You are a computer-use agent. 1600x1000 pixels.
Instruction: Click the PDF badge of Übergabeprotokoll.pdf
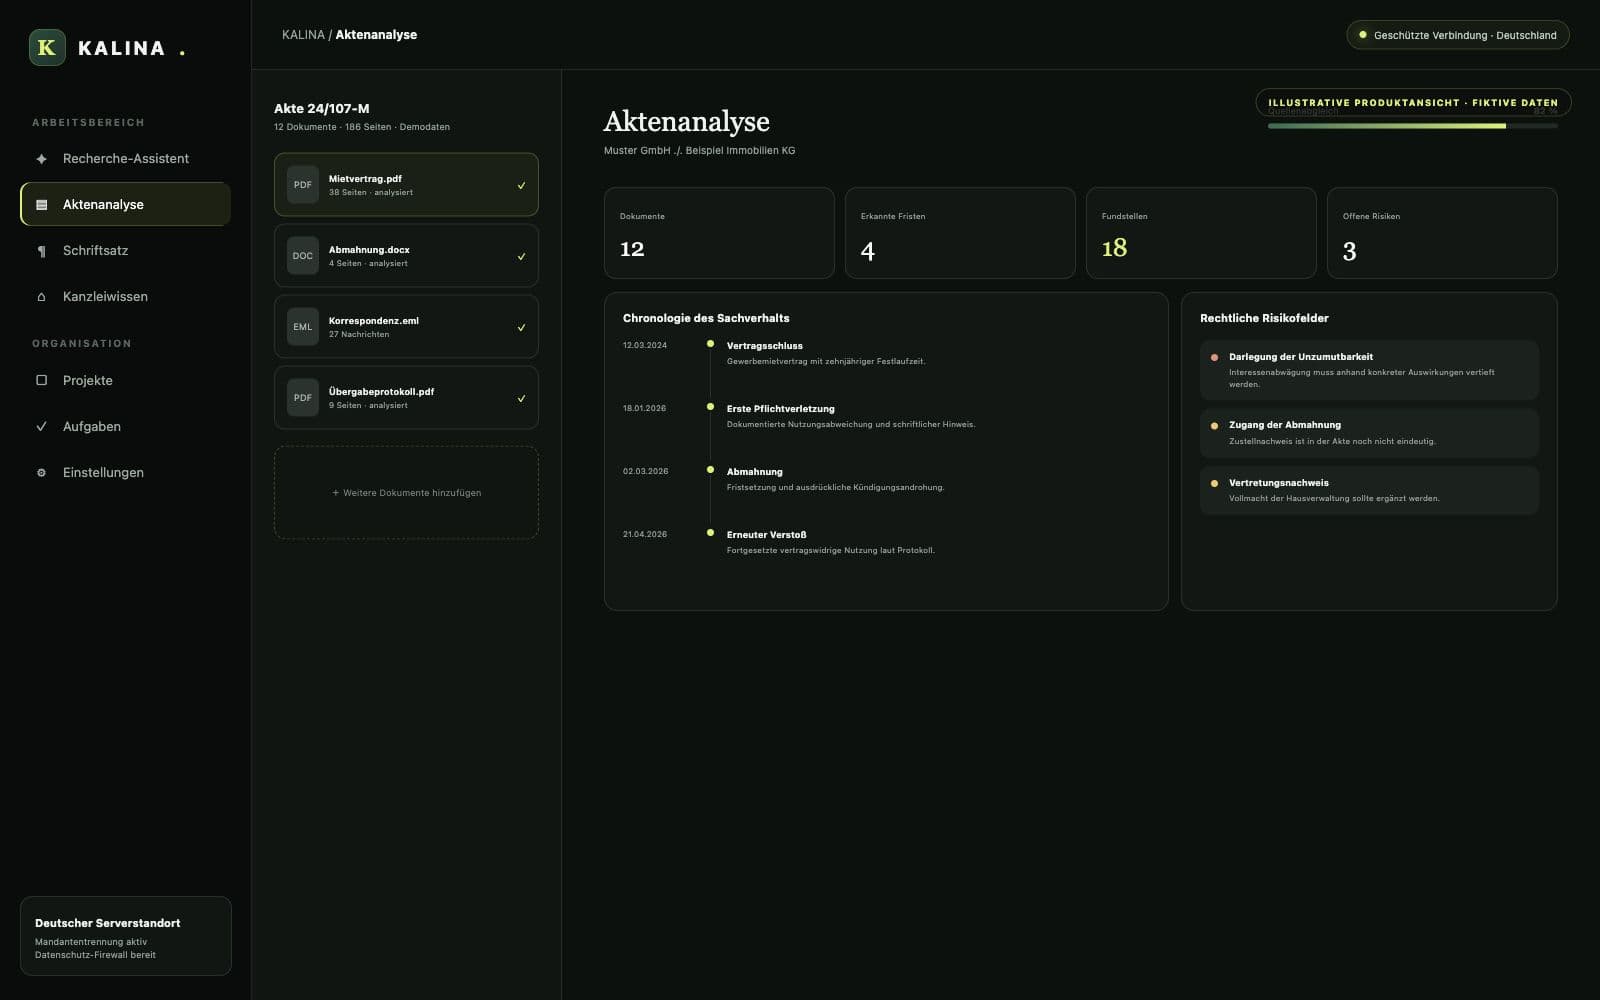[x=303, y=398]
